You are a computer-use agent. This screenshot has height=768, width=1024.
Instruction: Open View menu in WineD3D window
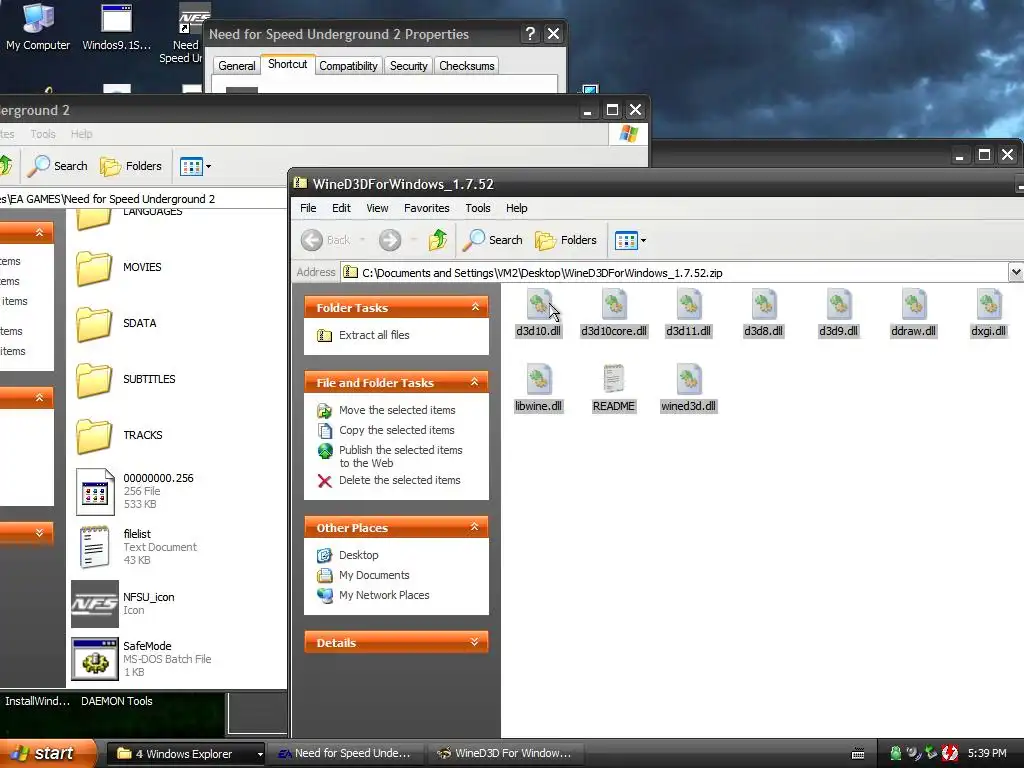click(377, 208)
